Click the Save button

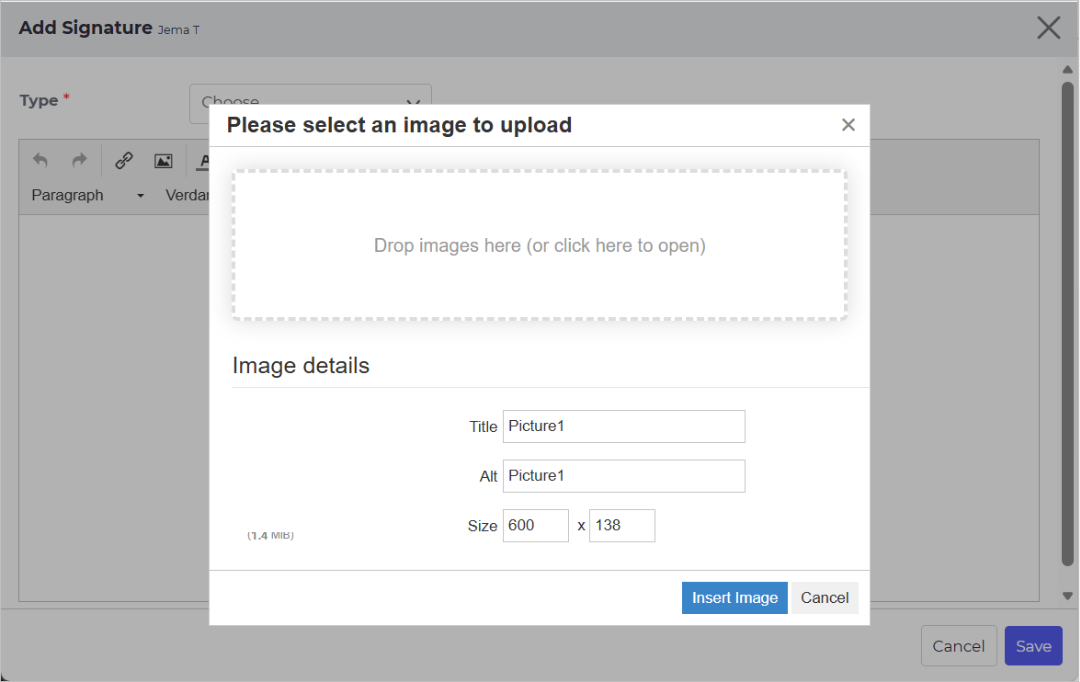point(1033,646)
